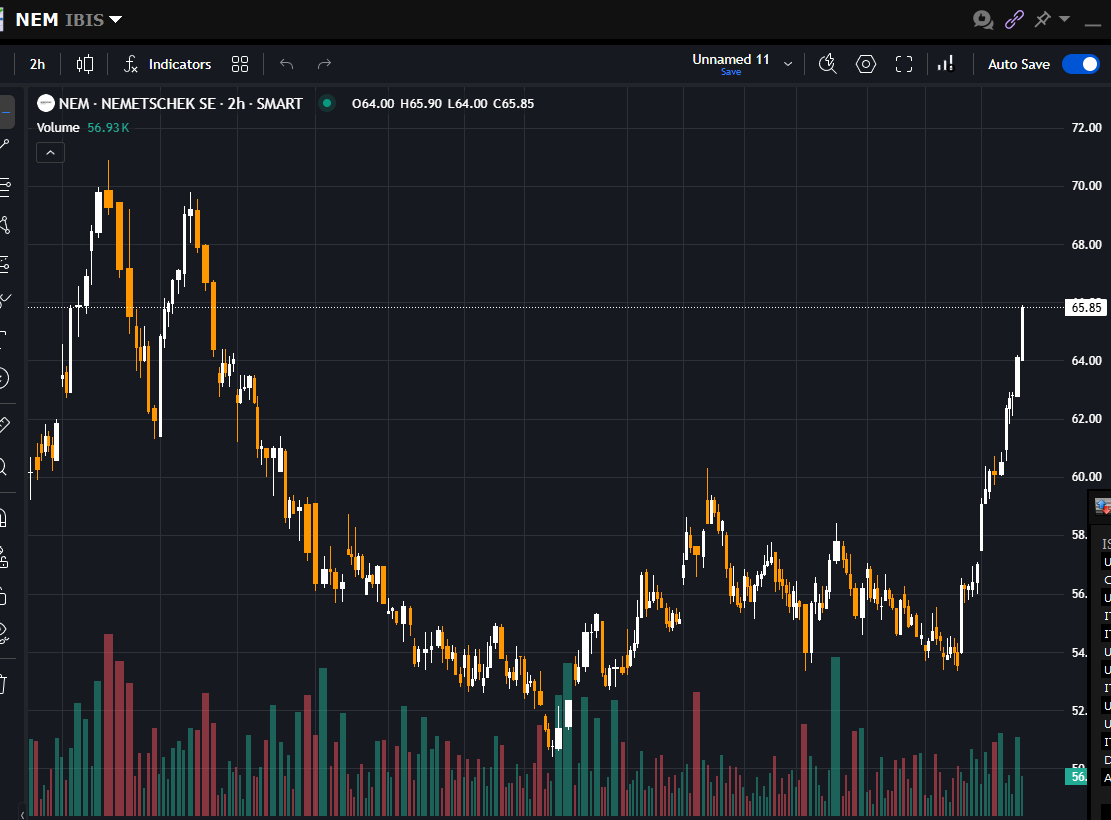Screen dimensions: 1111x820
Task: Click the Volume 56.93K indicator label
Action: [83, 128]
